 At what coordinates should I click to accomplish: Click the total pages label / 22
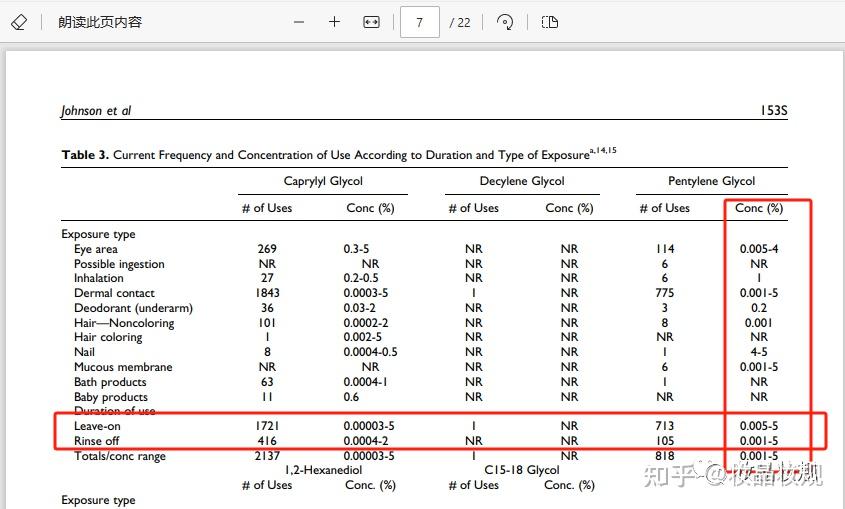(460, 23)
